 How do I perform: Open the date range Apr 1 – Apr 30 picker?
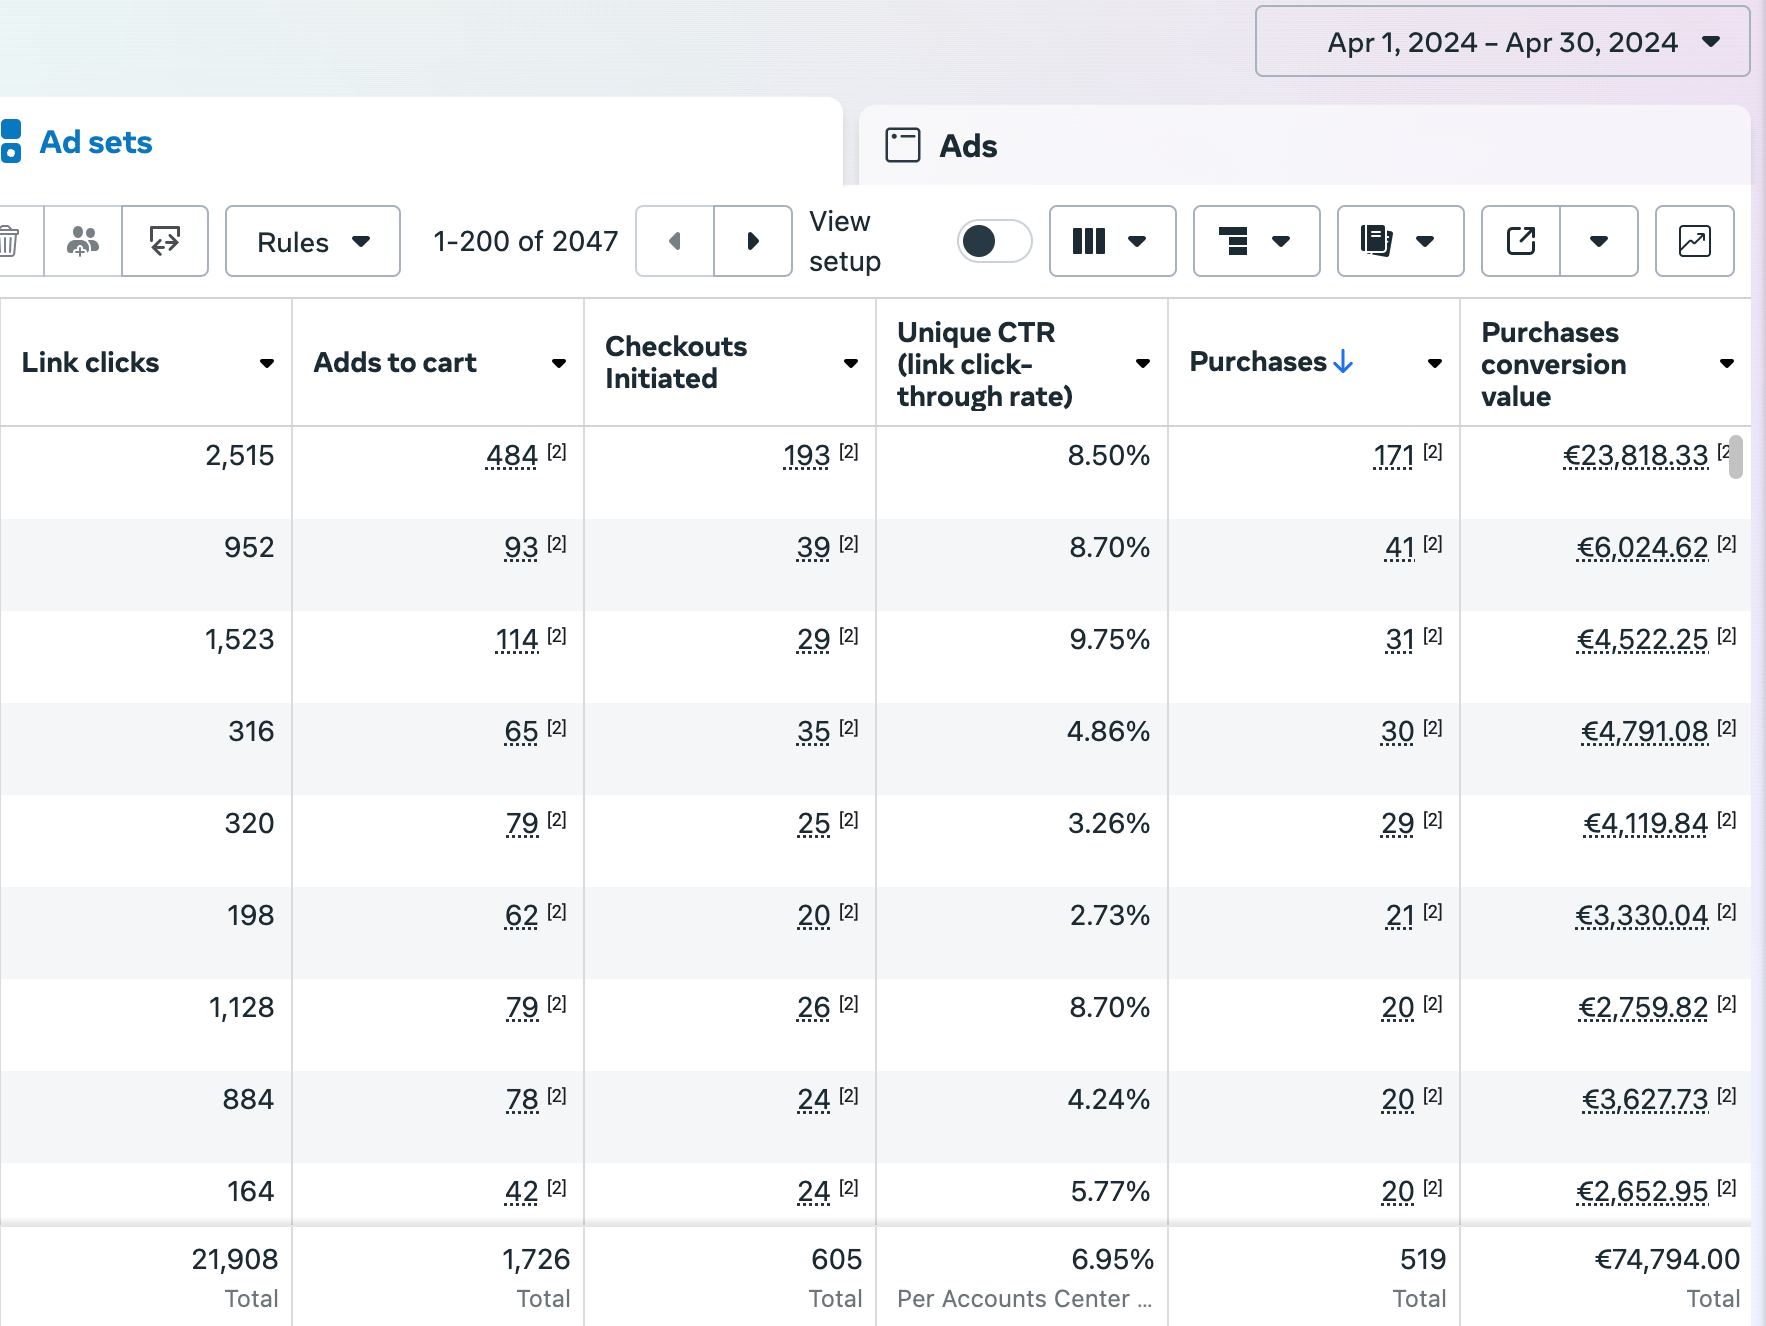point(1502,42)
